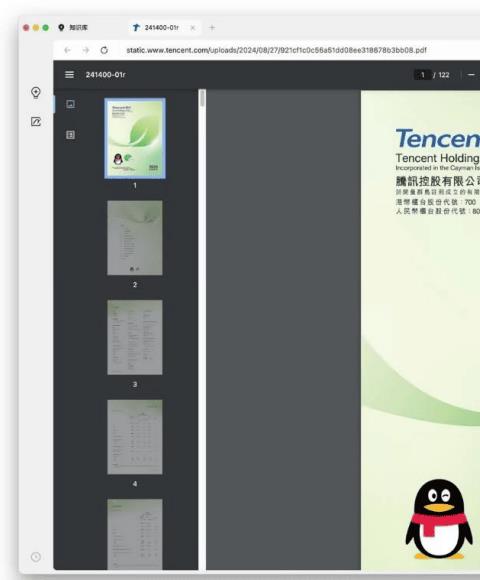480x580 pixels.
Task: Click the Tencent logo on cover page
Action: tap(438, 138)
